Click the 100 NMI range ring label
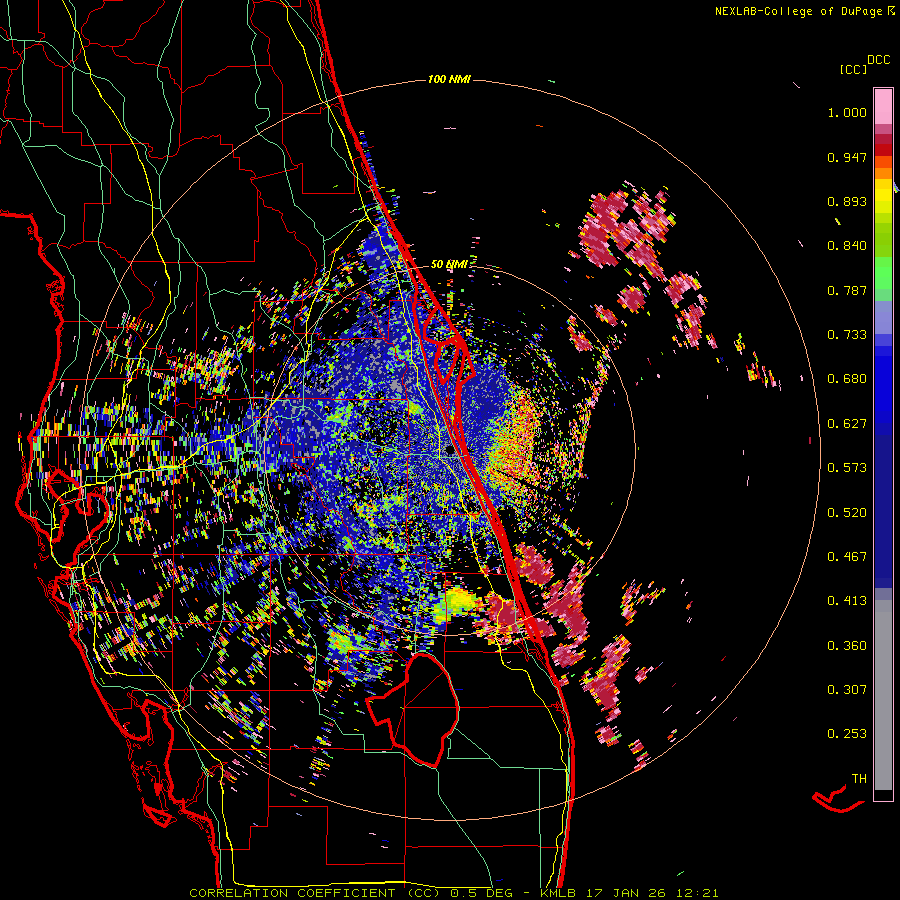Image resolution: width=900 pixels, height=900 pixels. [x=449, y=79]
